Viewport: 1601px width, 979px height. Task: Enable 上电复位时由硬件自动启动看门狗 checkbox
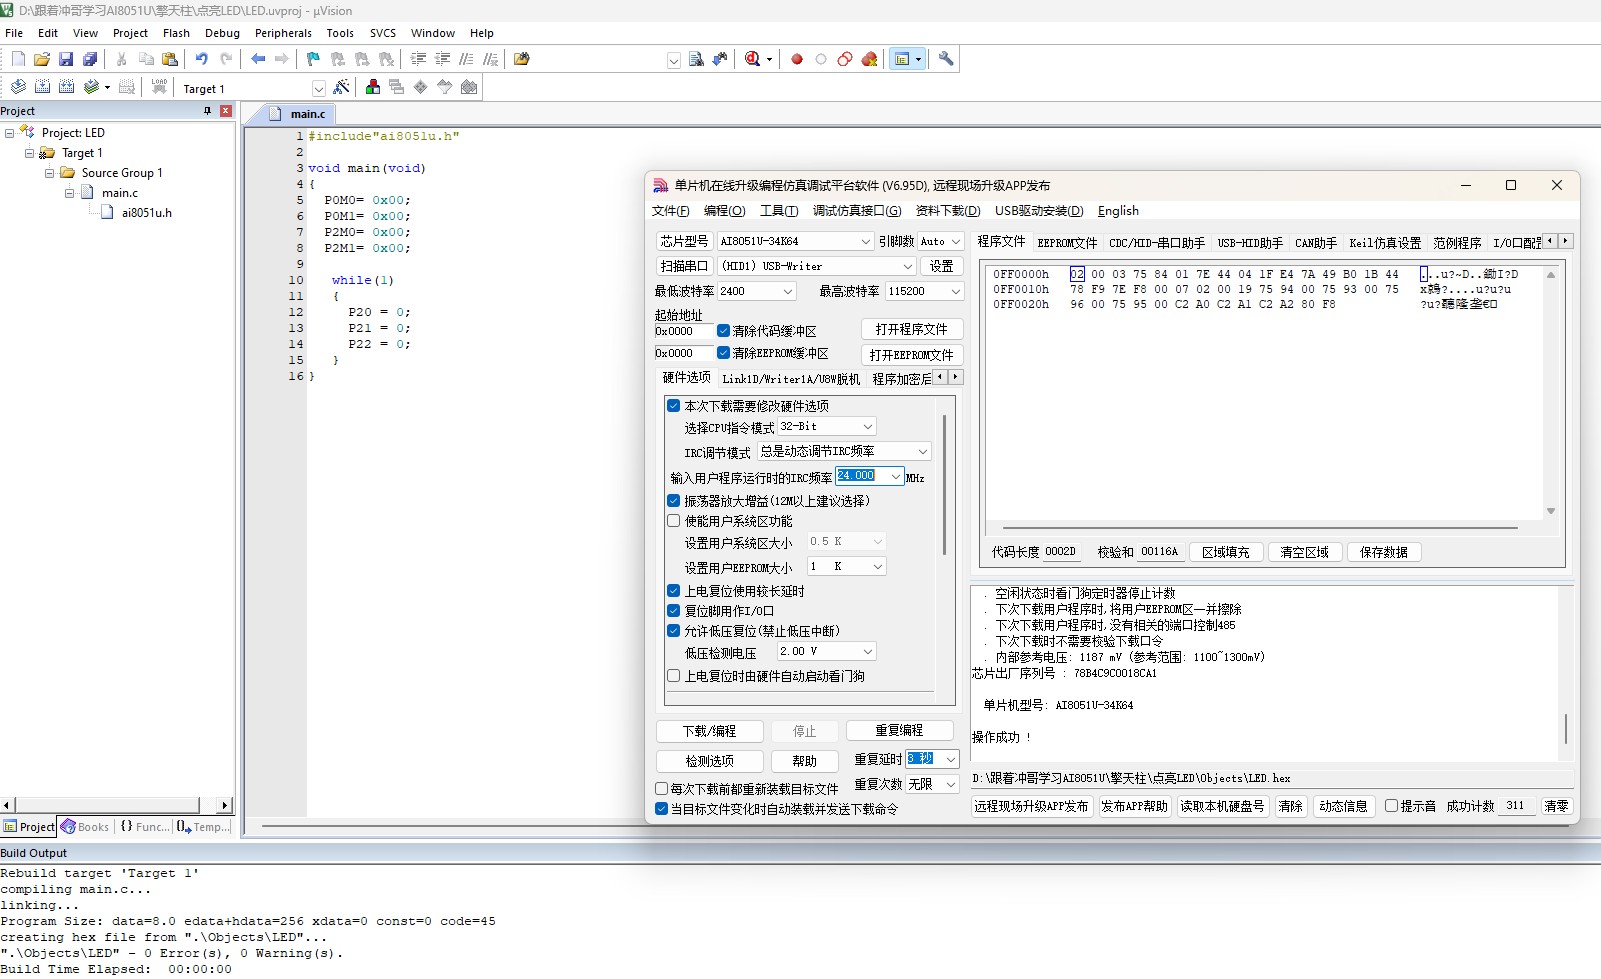[x=674, y=676]
